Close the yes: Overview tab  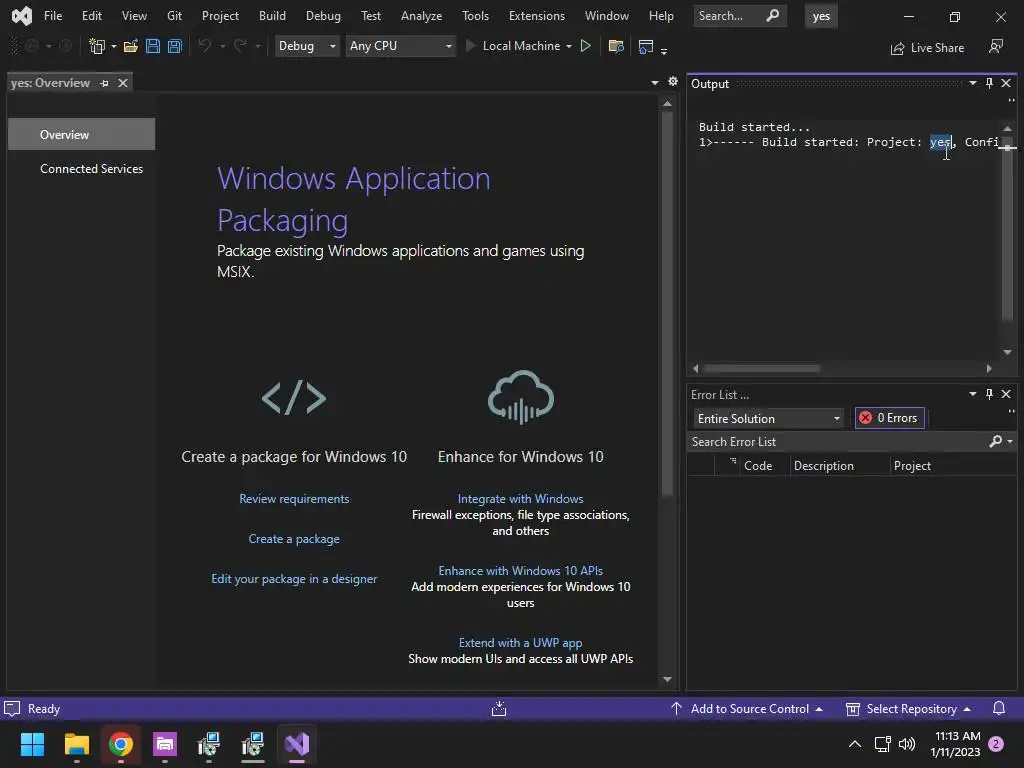pyautogui.click(x=123, y=83)
